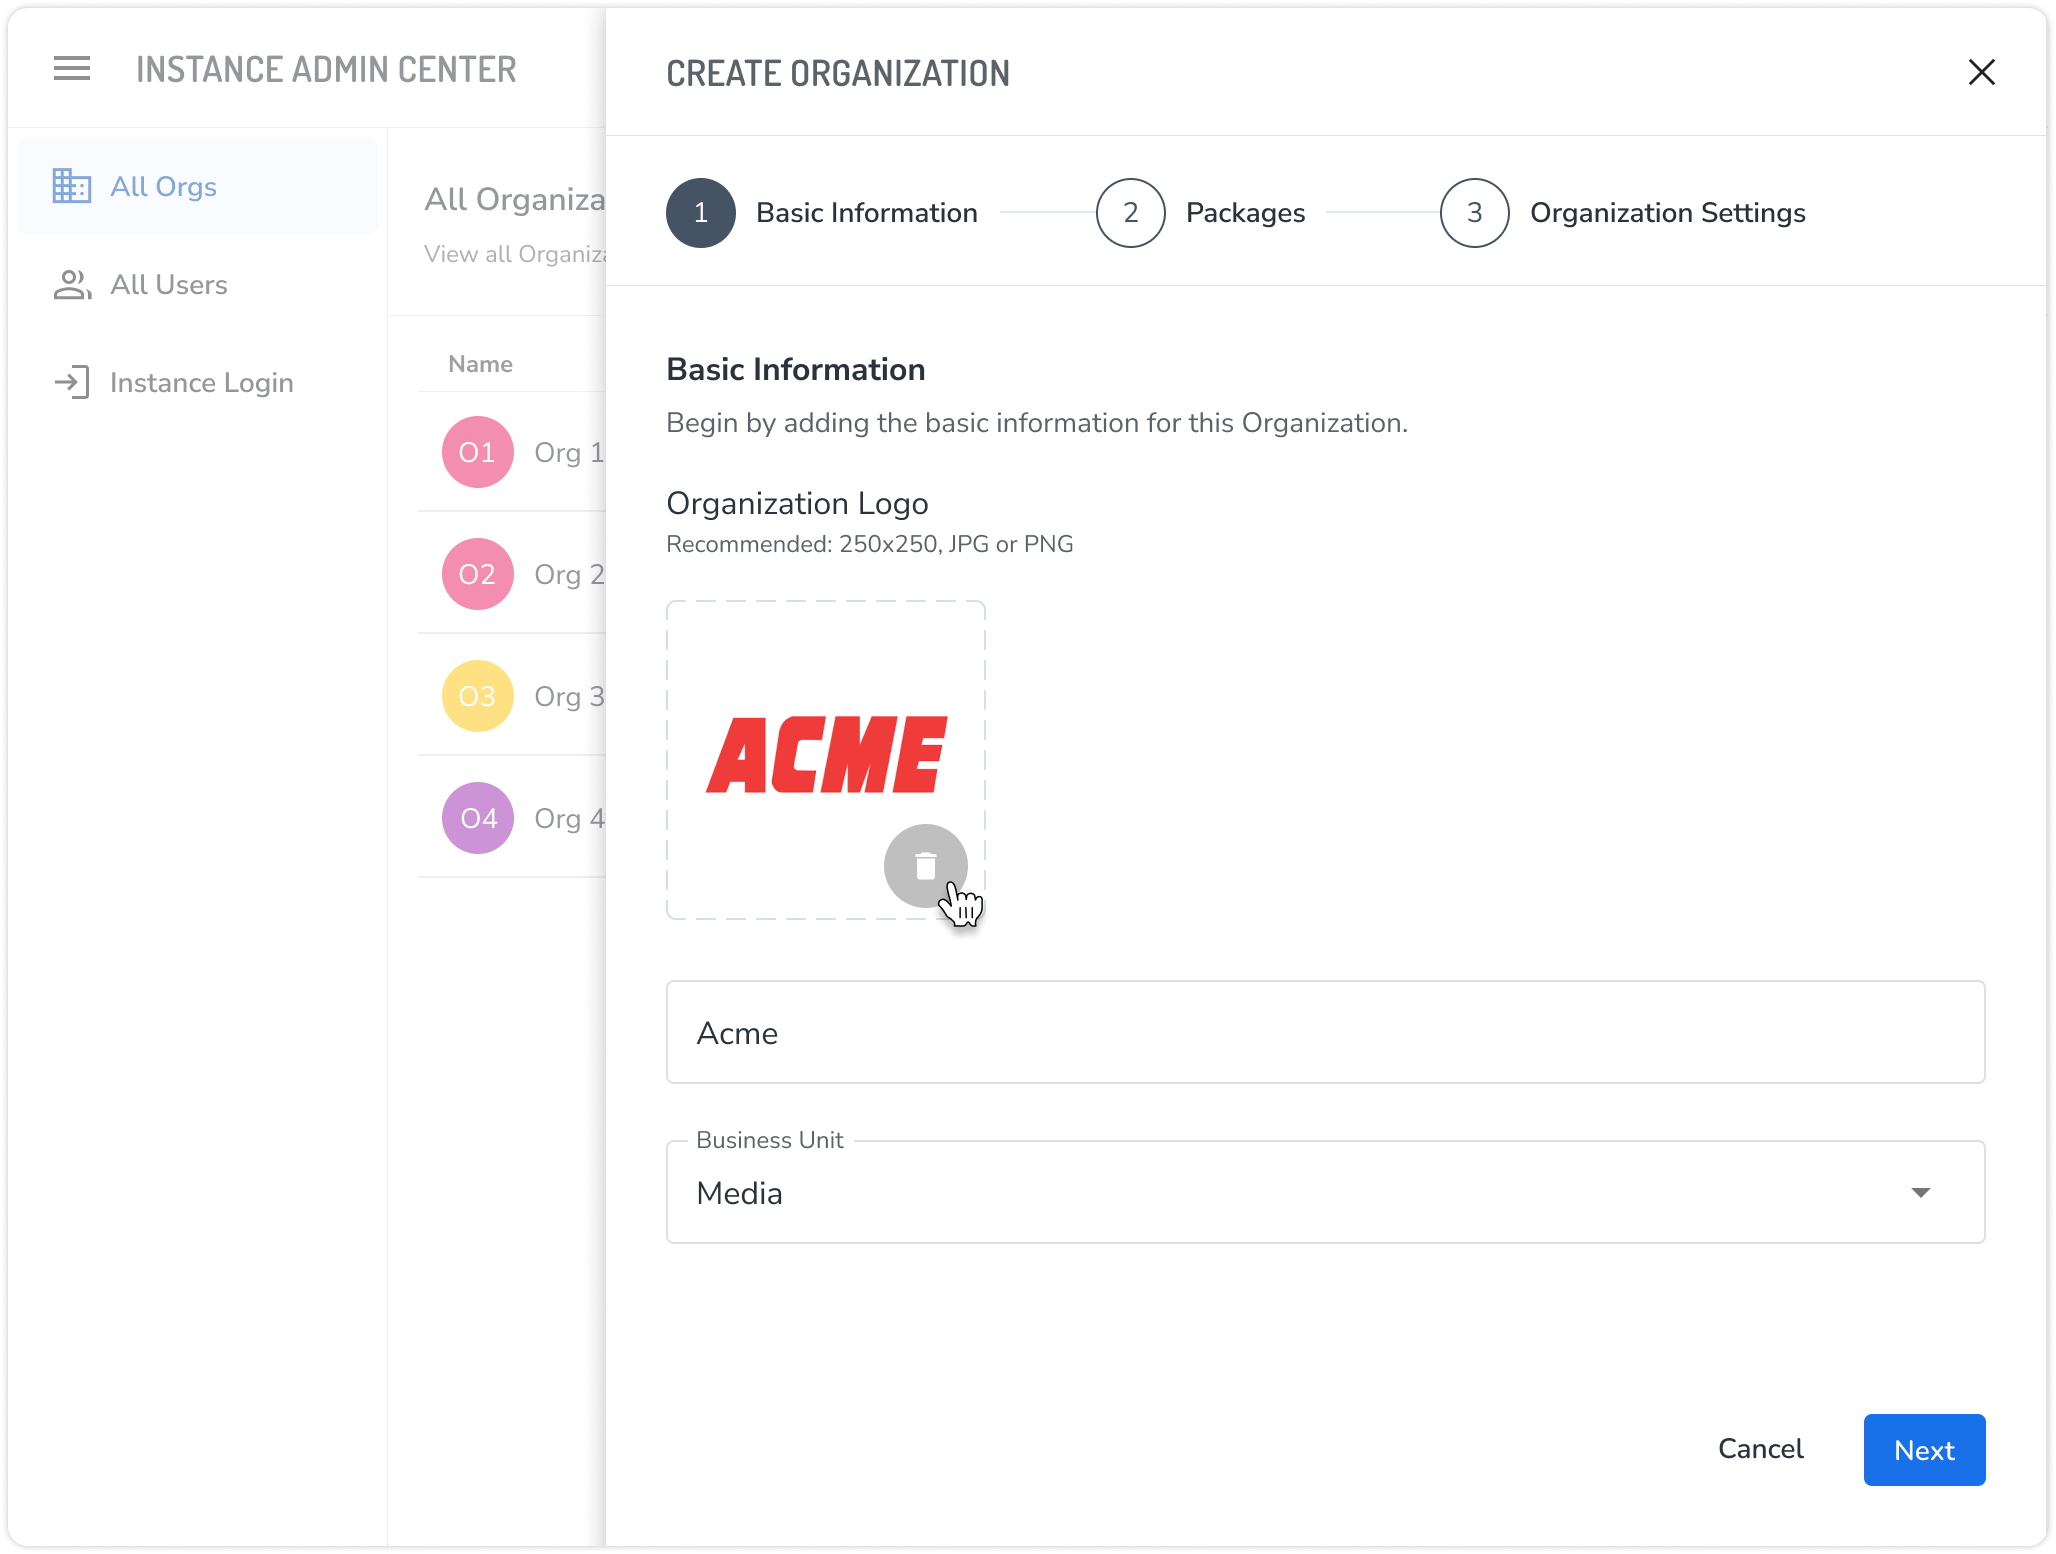This screenshot has height=1554, width=2056.
Task: Expand the Business Unit dropdown arrow
Action: (x=1920, y=1192)
